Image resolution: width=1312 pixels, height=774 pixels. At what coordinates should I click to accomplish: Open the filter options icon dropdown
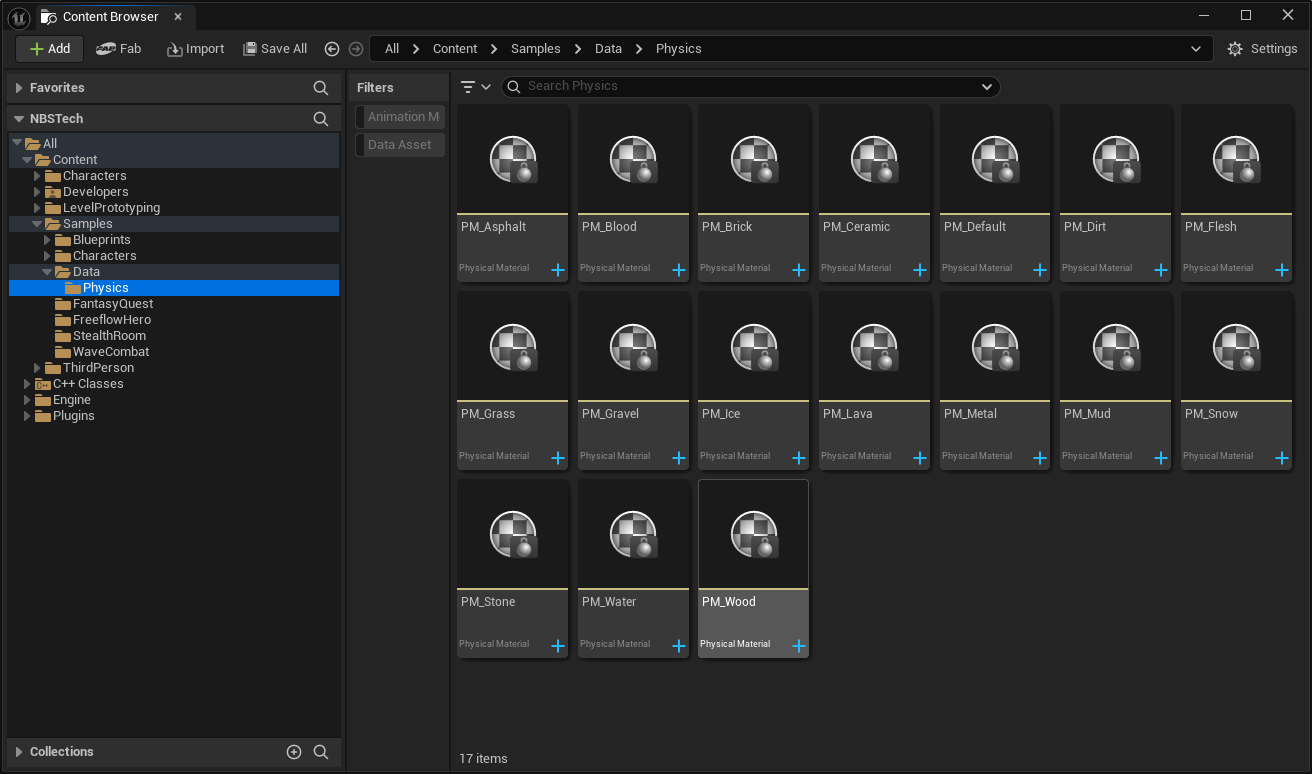(x=475, y=87)
